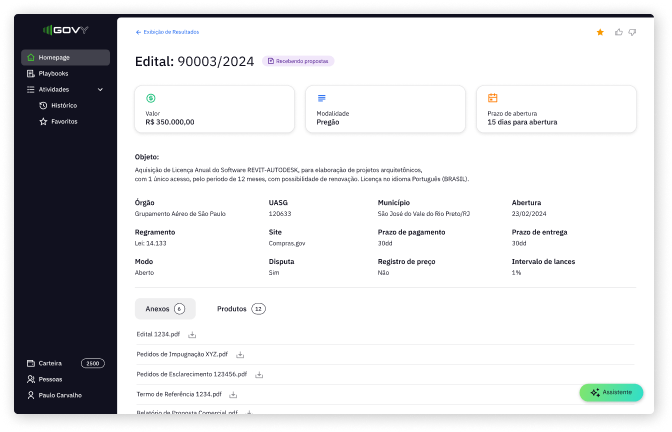Collapse the Atividades chevron
Viewport: 672px width, 432px height.
(100, 90)
